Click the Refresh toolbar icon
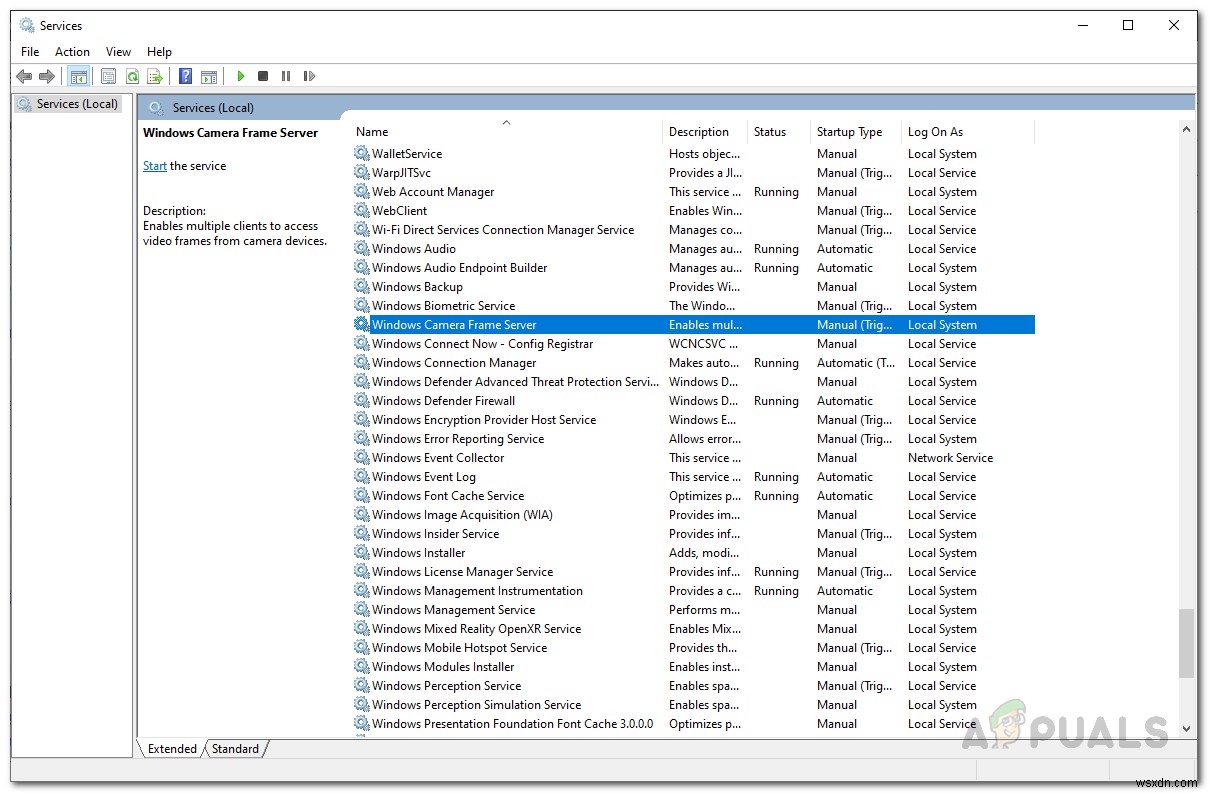Viewport: 1209px width, 793px height. 131,76
